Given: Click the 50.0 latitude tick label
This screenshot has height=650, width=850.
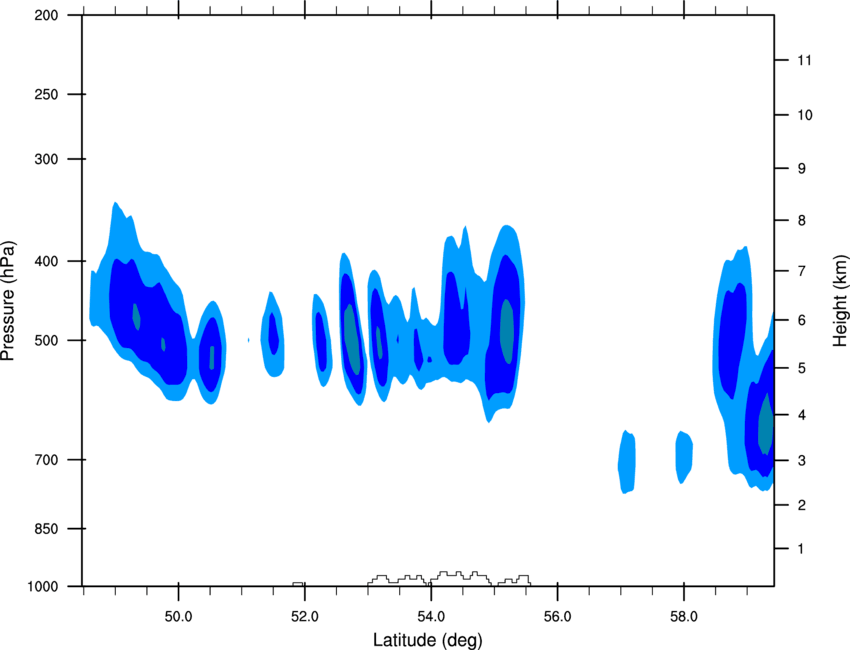Looking at the screenshot, I should pyautogui.click(x=178, y=617).
